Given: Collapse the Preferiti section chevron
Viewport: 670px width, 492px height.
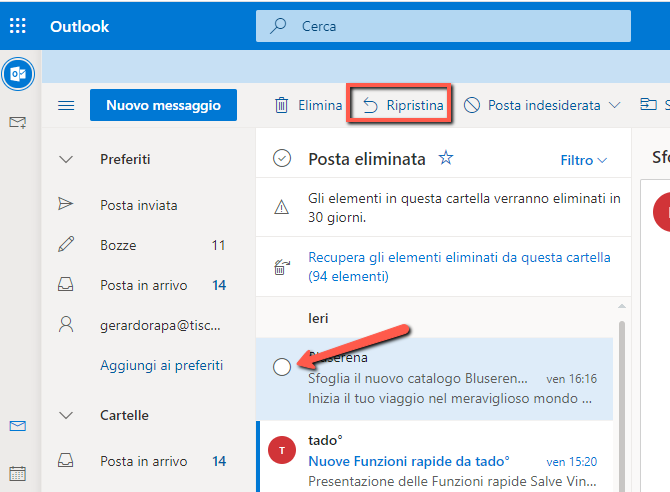Looking at the screenshot, I should (x=66, y=159).
